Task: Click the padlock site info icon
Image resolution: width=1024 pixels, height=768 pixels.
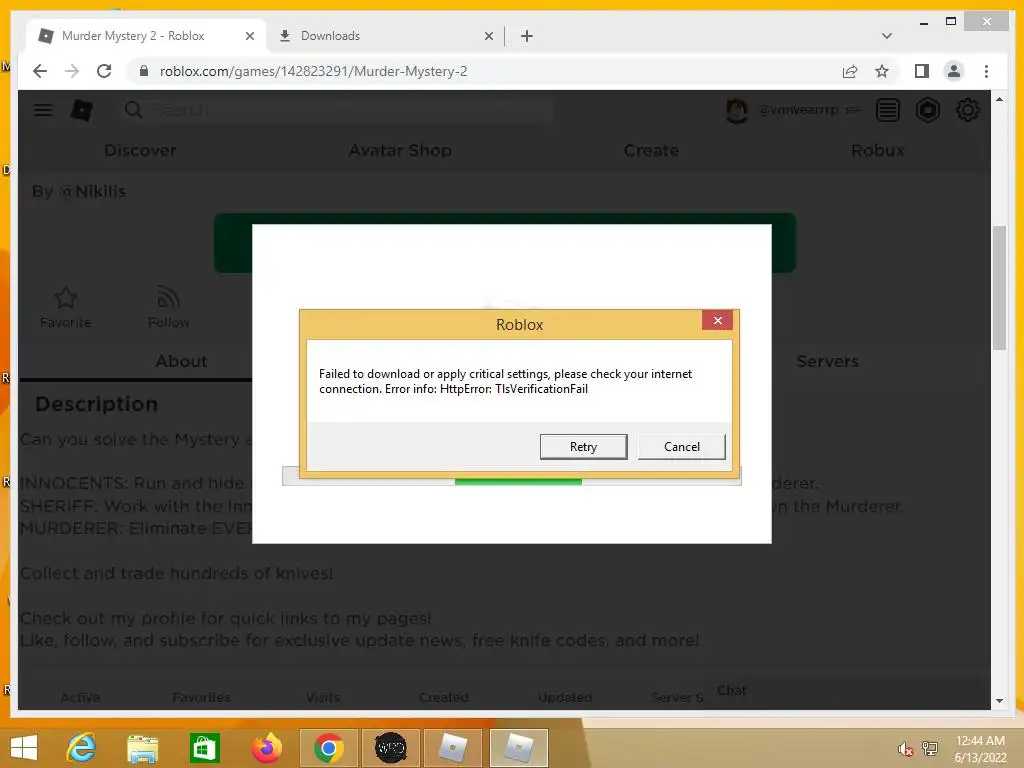Action: [144, 71]
